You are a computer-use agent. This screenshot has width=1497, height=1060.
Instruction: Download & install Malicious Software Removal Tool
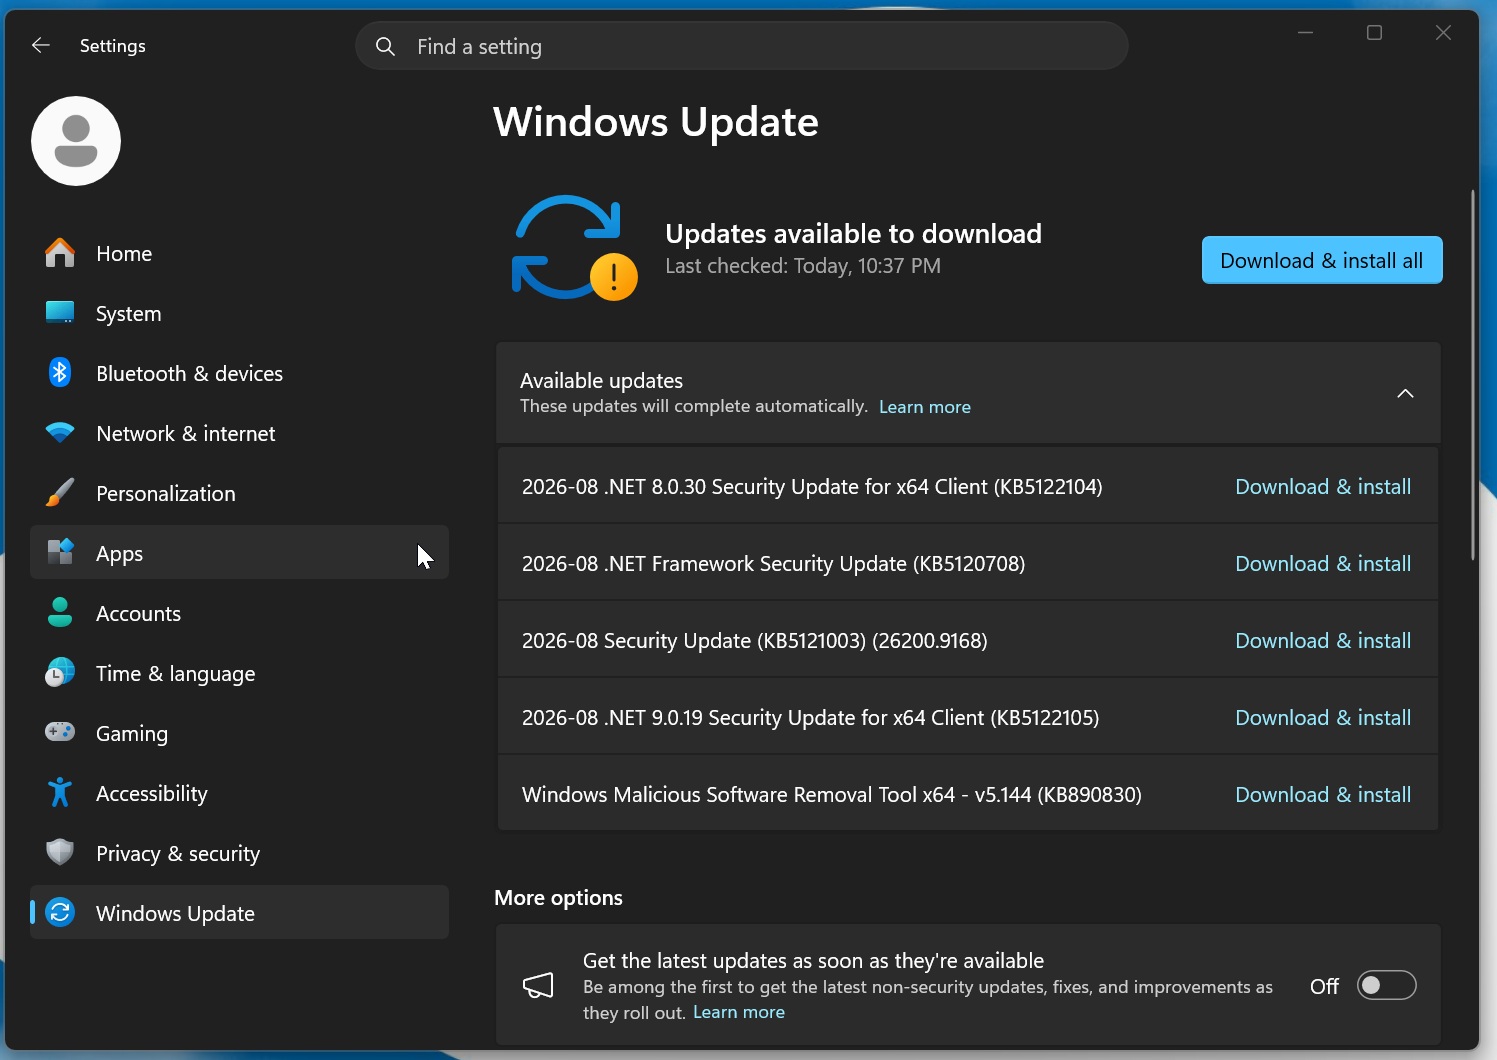point(1323,795)
